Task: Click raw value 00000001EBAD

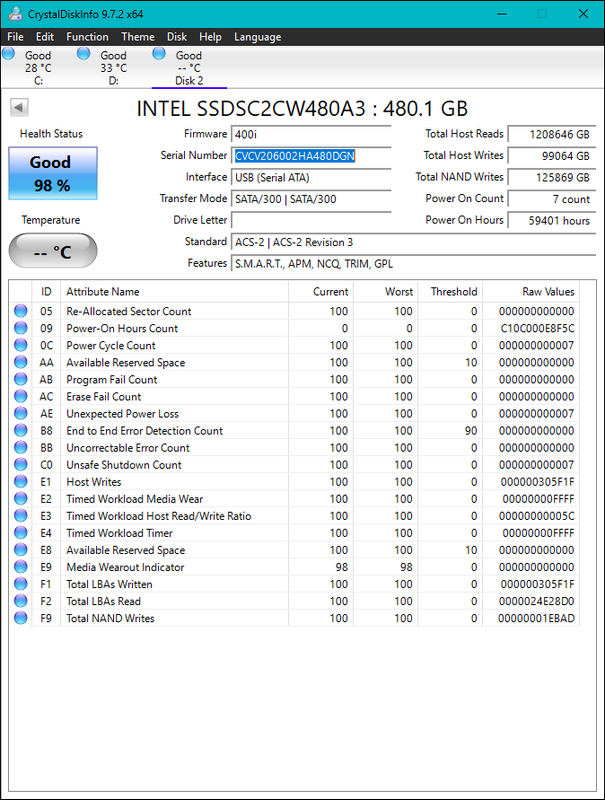Action: coord(536,618)
